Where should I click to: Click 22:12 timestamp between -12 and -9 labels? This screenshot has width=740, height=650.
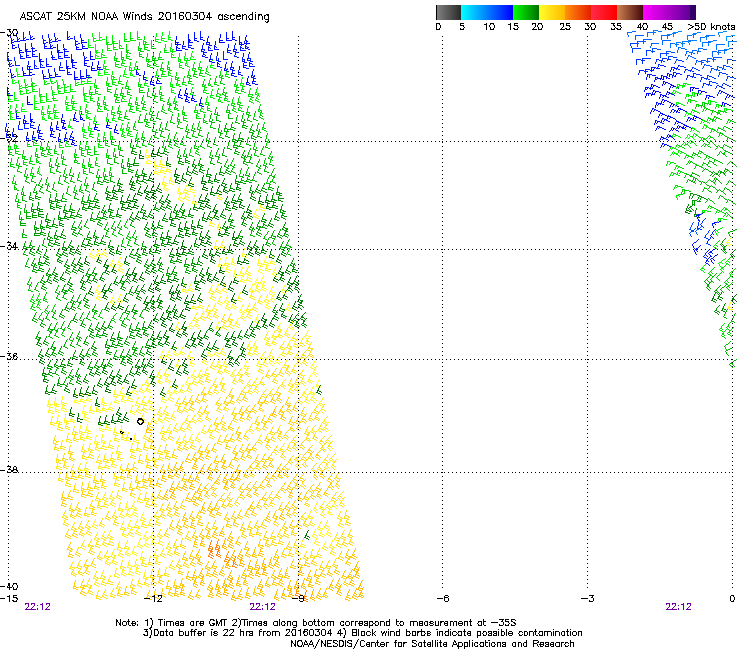pos(262,607)
